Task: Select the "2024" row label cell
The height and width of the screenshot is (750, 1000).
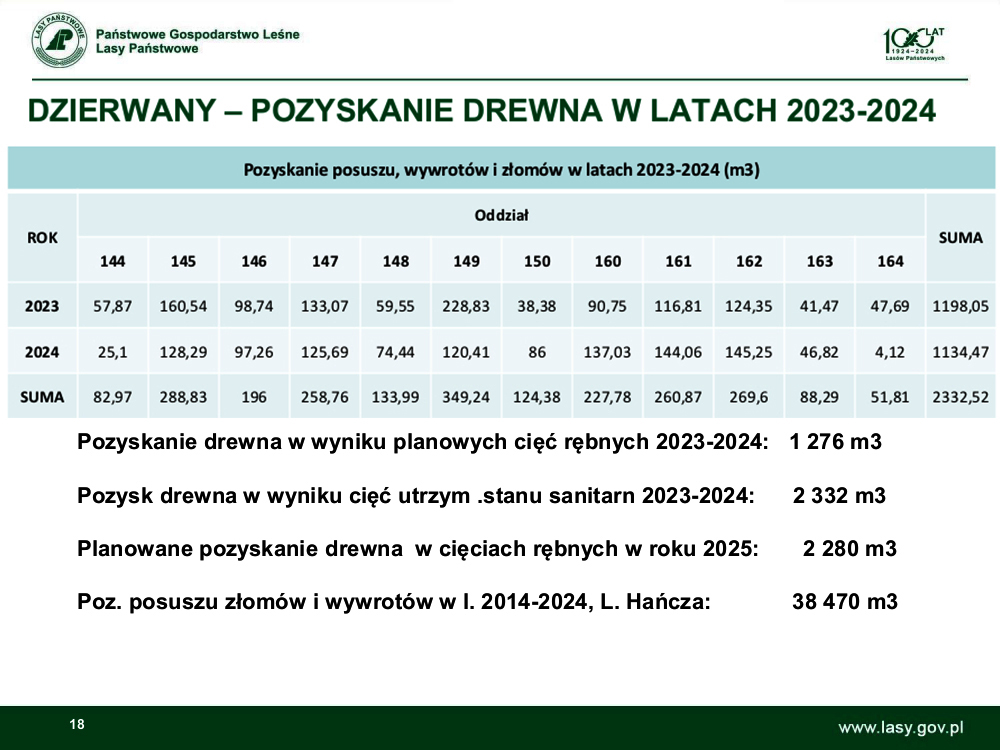Action: [42, 352]
